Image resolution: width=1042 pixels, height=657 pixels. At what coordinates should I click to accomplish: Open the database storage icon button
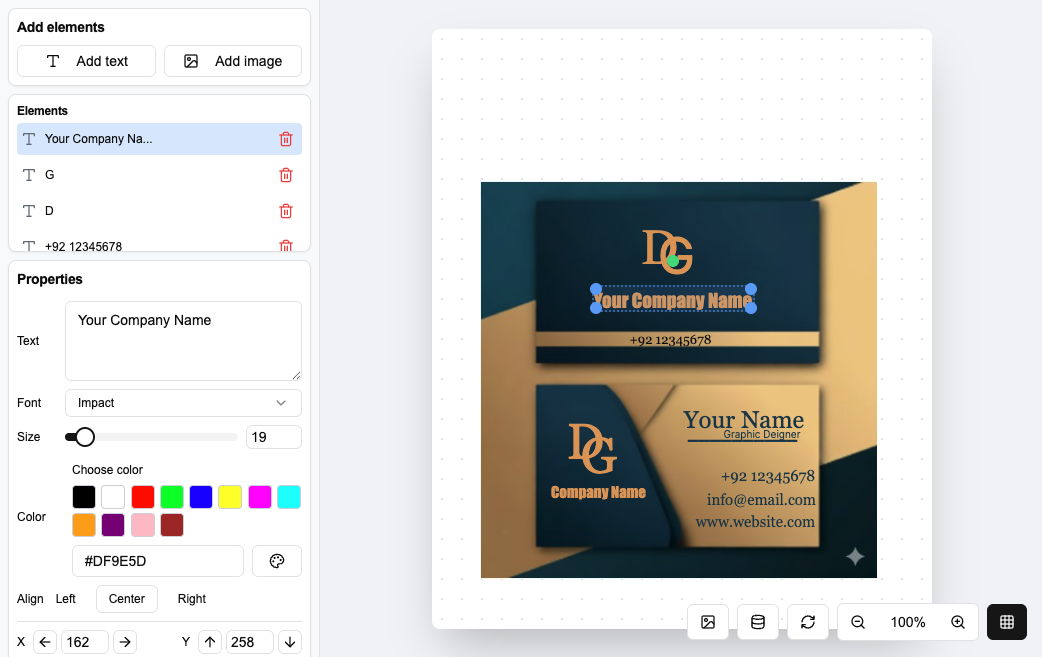[x=758, y=622]
